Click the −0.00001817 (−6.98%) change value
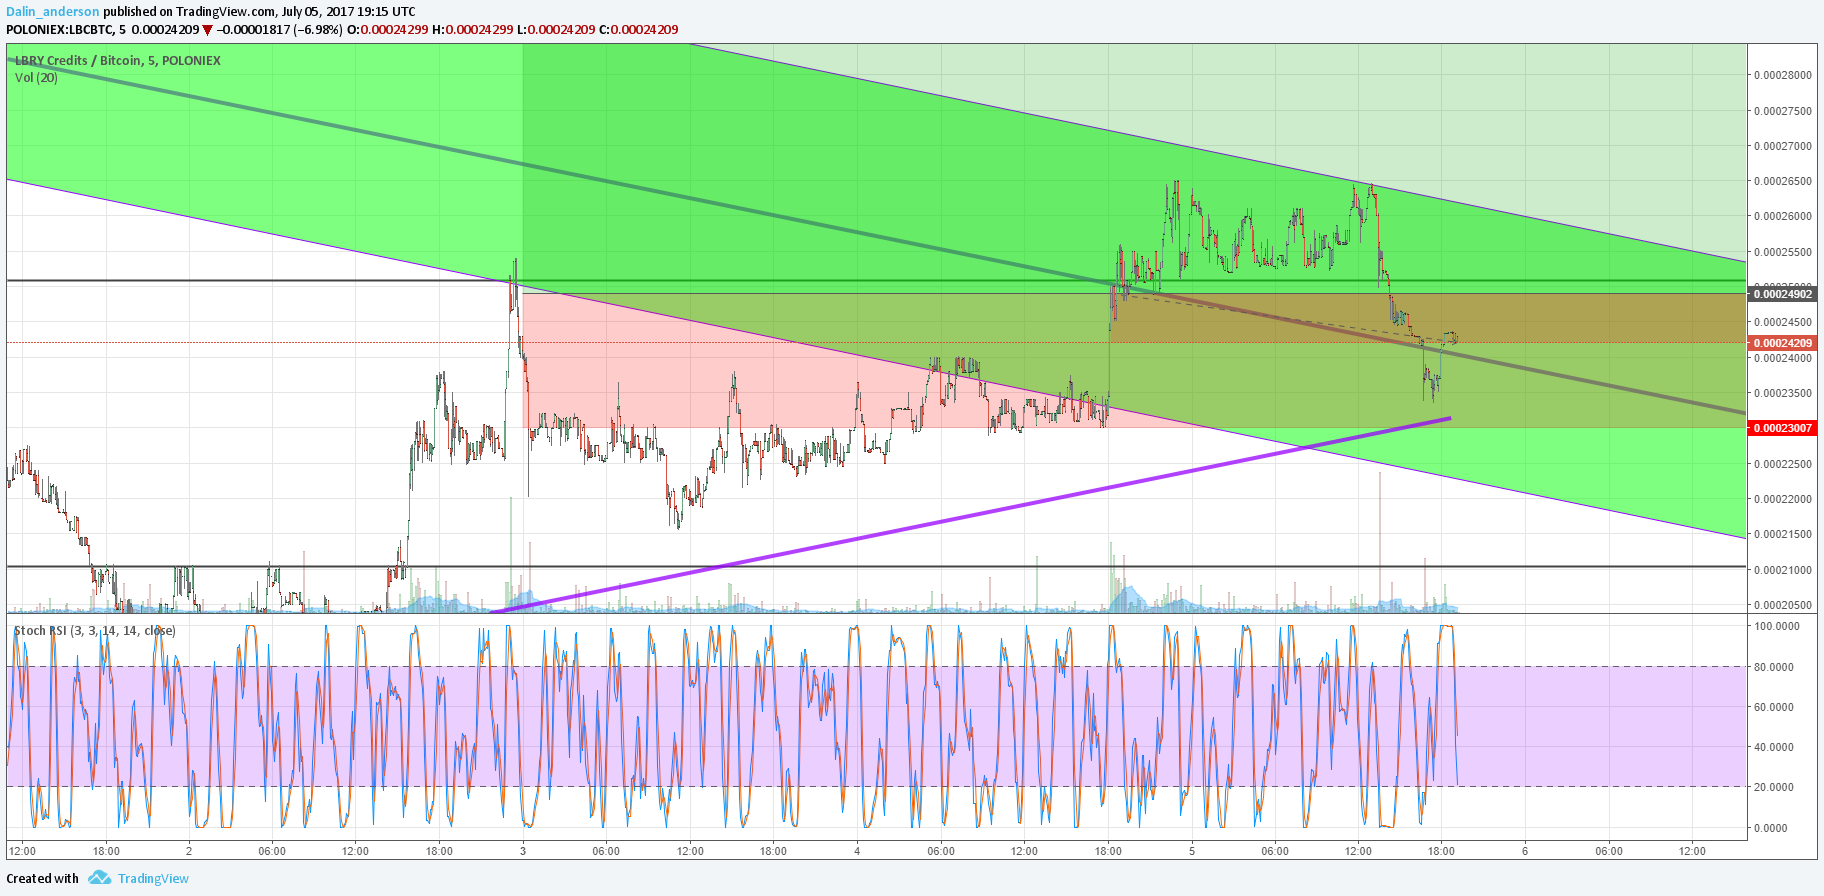1824x896 pixels. pos(279,29)
